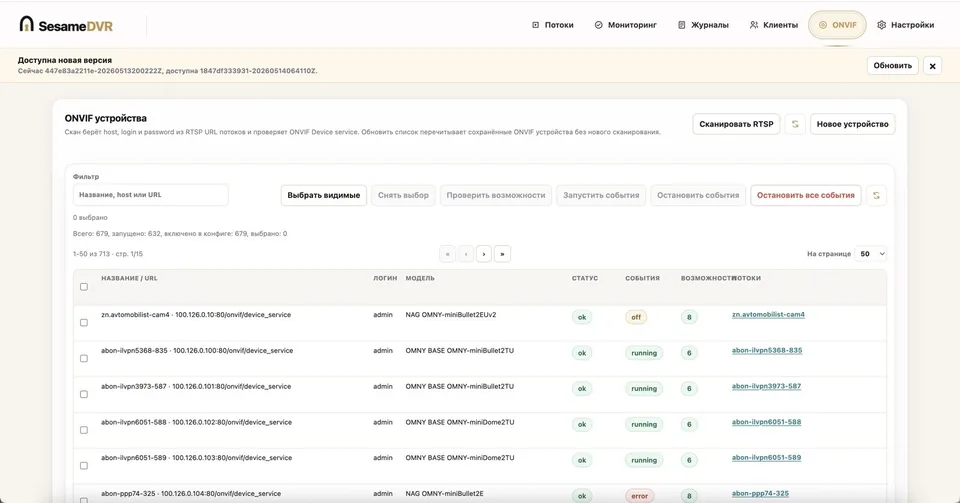The height and width of the screenshot is (503, 960).
Task: Open the abon-ilvpn5368-835 stream link
Action: coord(767,351)
